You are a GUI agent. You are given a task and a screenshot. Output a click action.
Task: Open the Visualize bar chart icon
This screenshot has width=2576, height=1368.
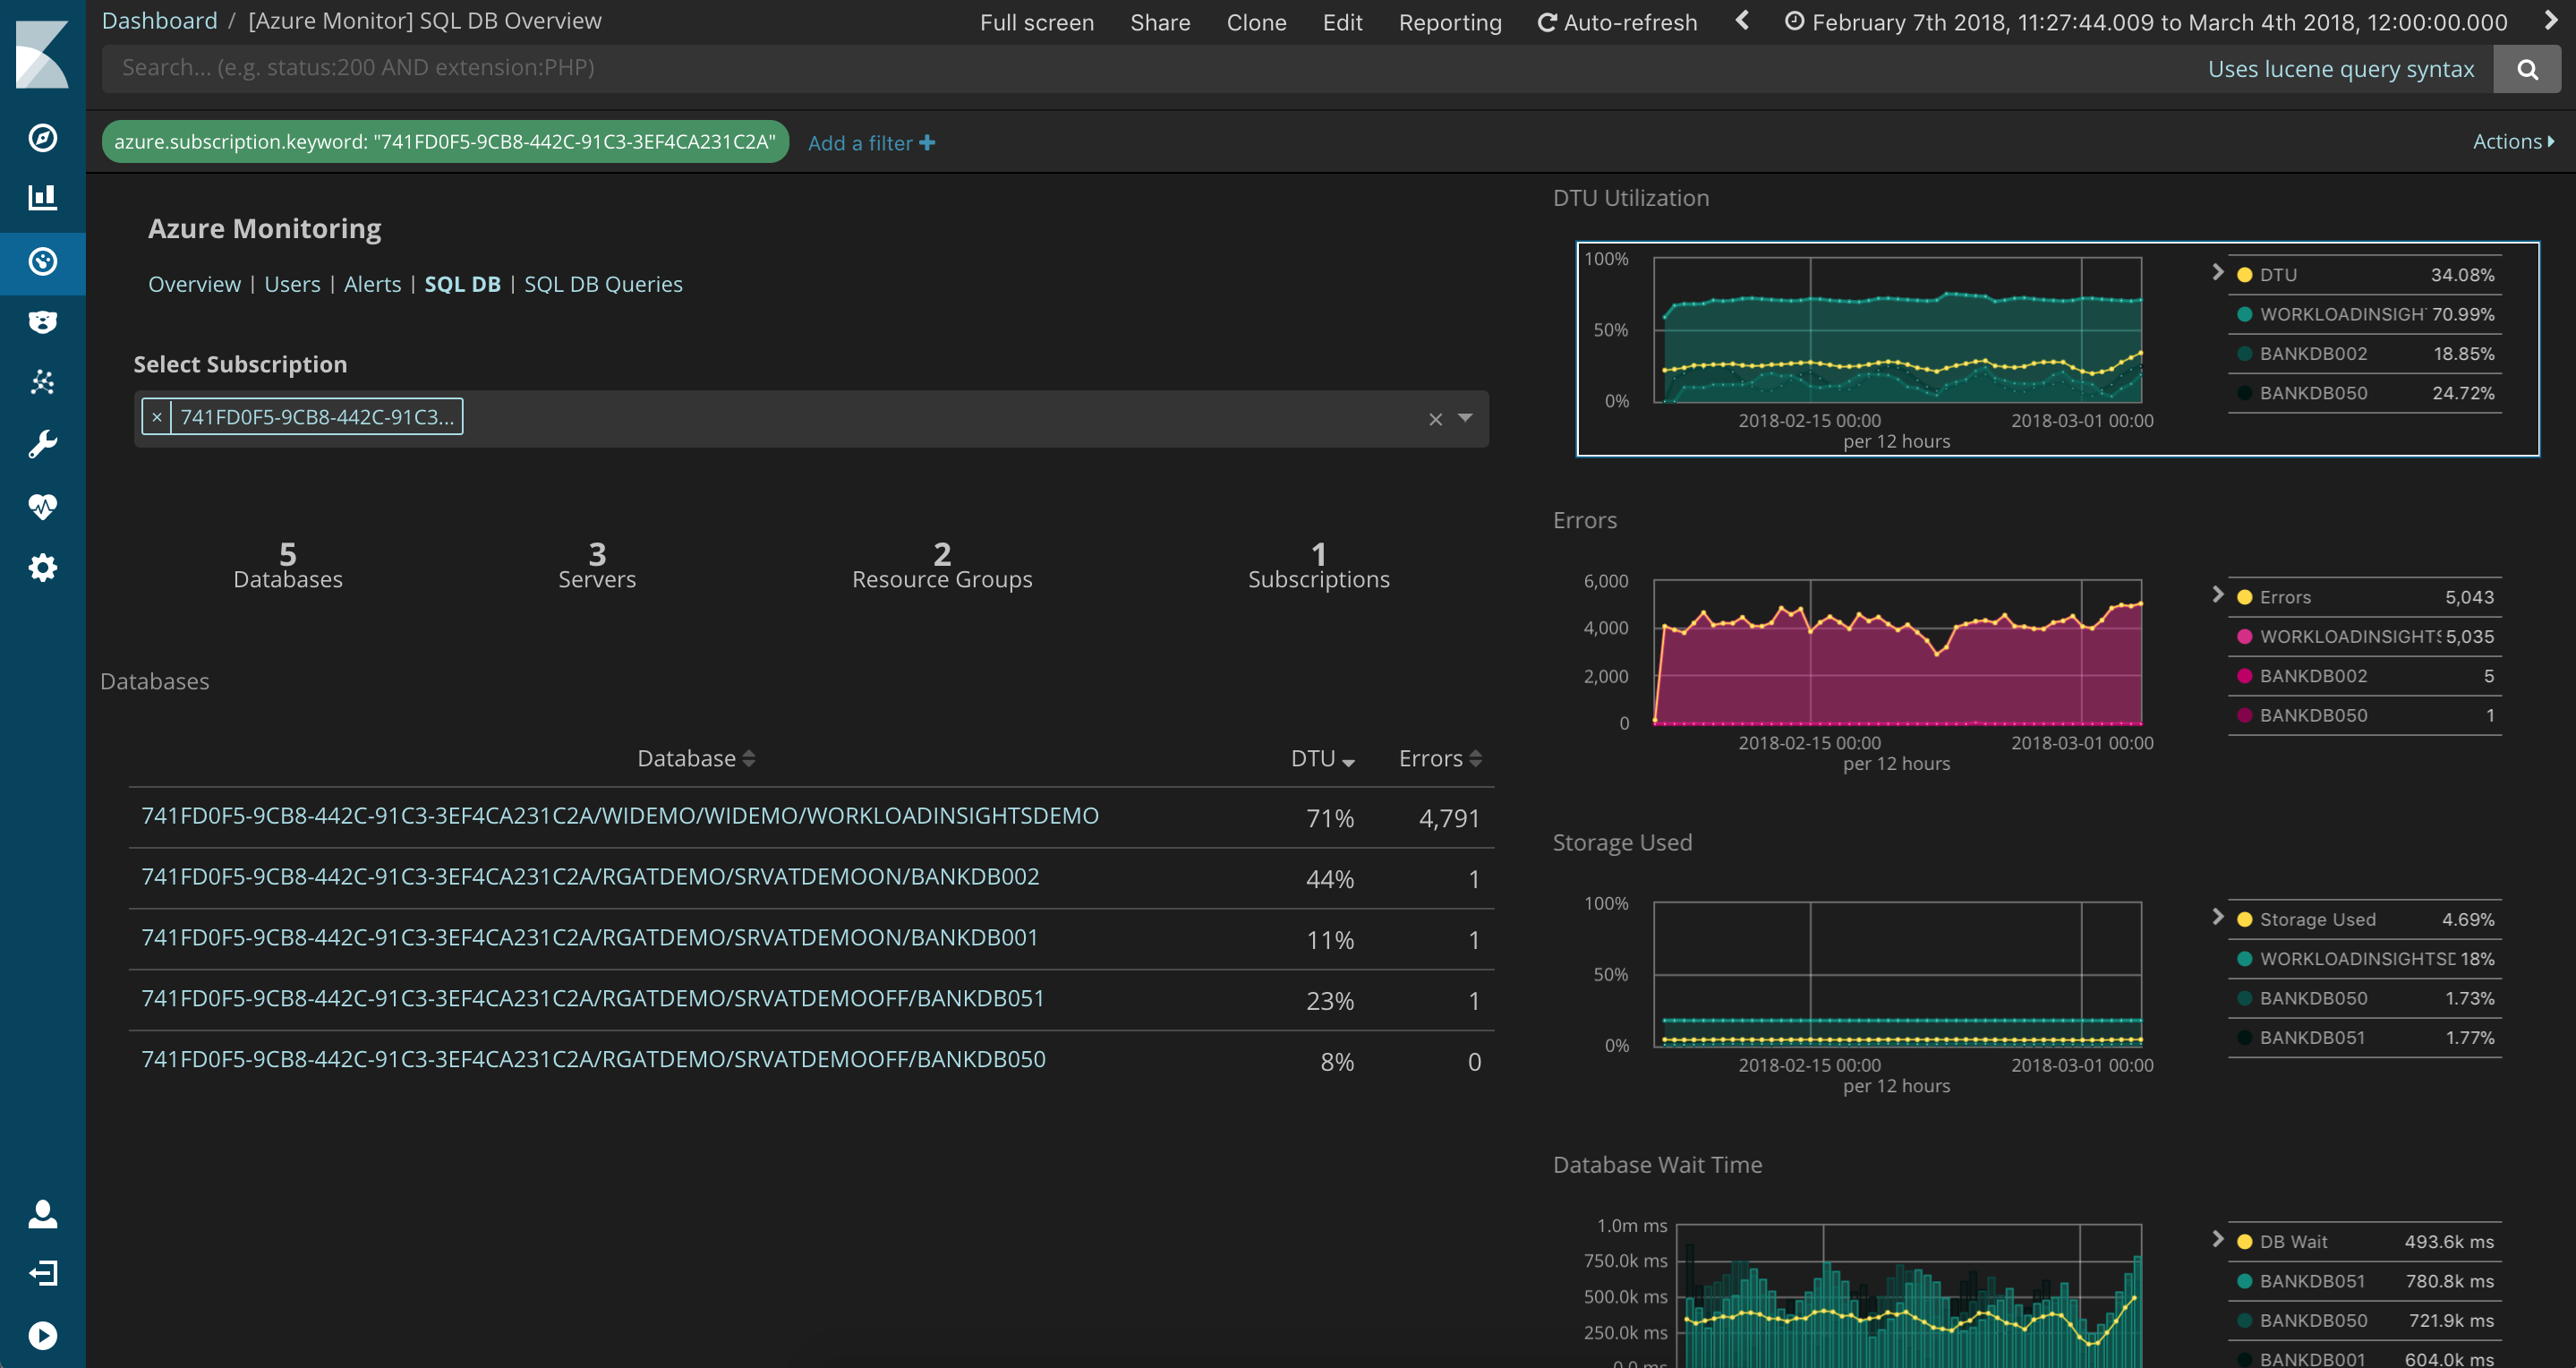tap(42, 197)
